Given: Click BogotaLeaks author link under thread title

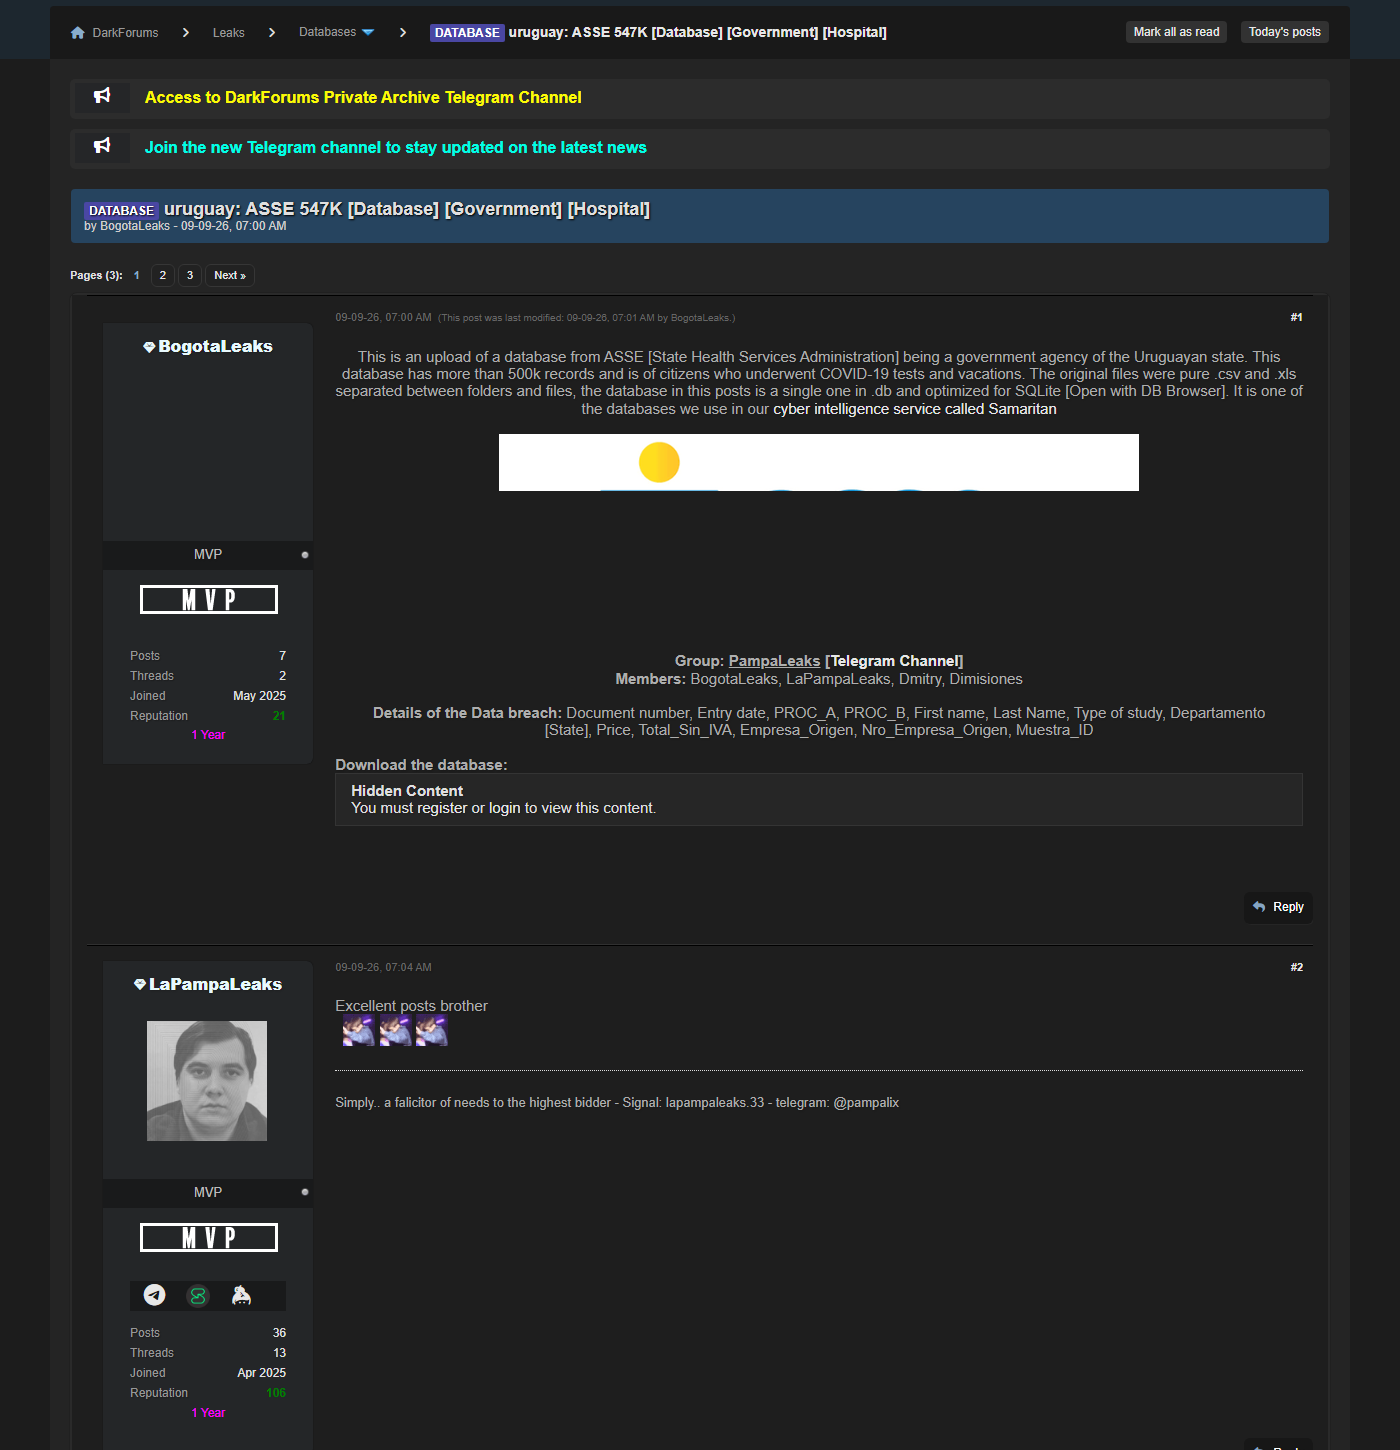Looking at the screenshot, I should tap(135, 226).
